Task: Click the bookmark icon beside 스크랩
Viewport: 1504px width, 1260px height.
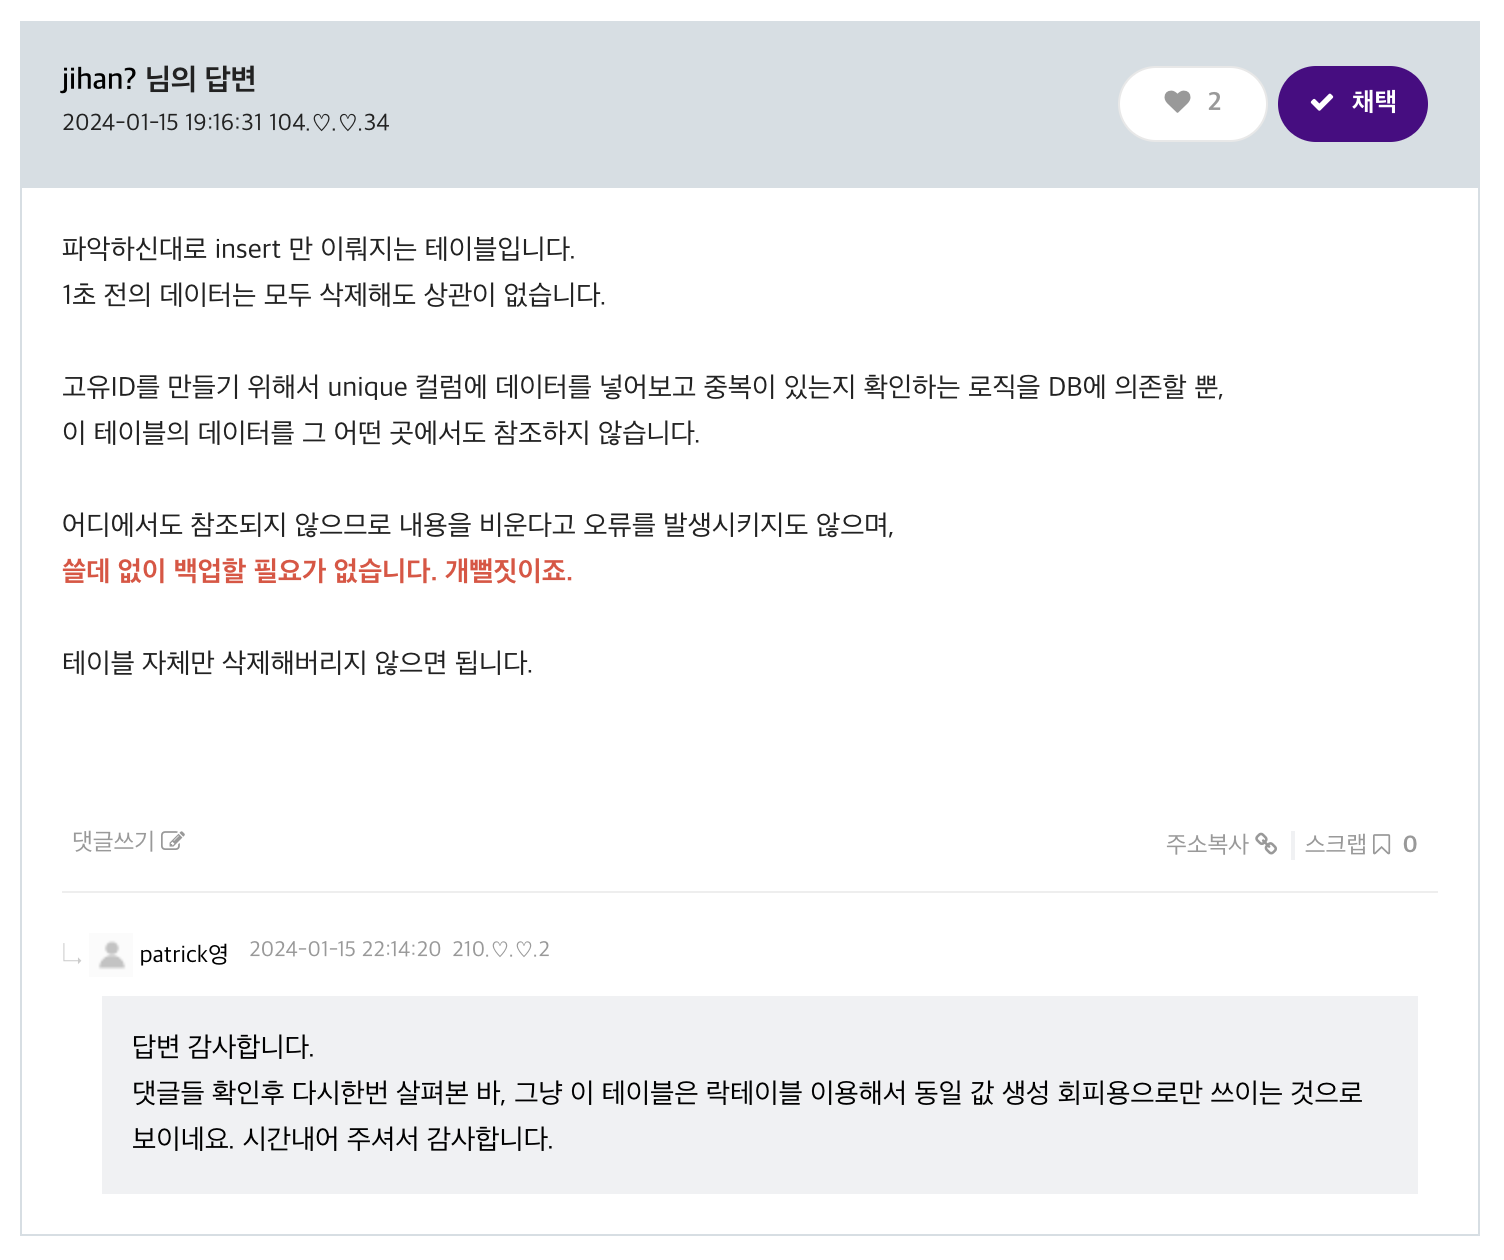Action: pyautogui.click(x=1381, y=845)
